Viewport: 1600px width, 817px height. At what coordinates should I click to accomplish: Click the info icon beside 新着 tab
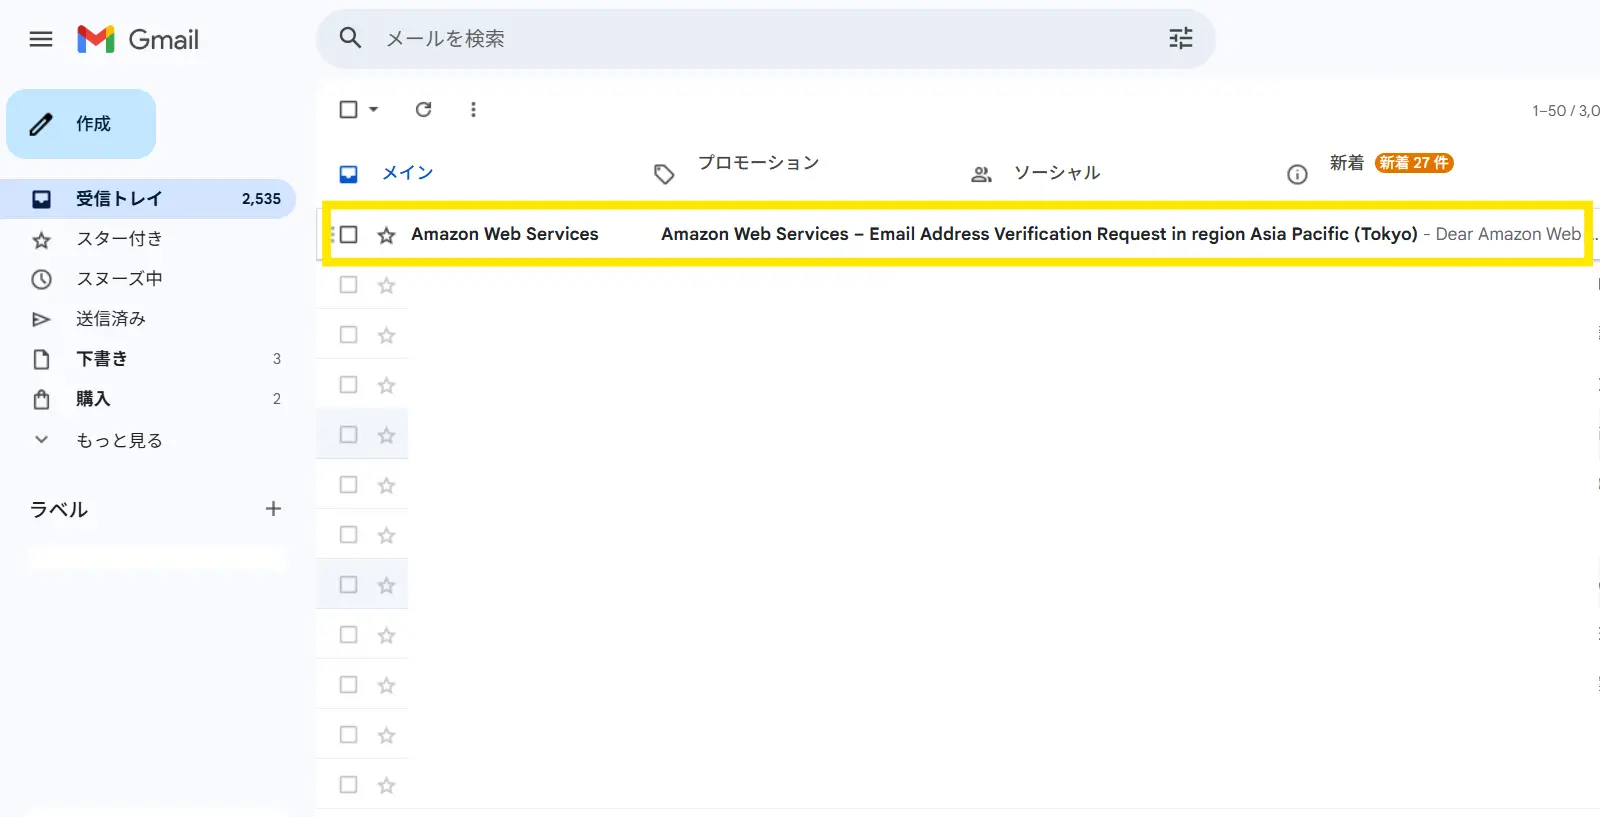[1297, 174]
